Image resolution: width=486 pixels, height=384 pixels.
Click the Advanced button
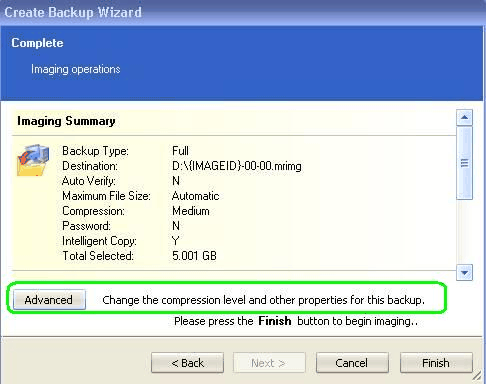49,300
